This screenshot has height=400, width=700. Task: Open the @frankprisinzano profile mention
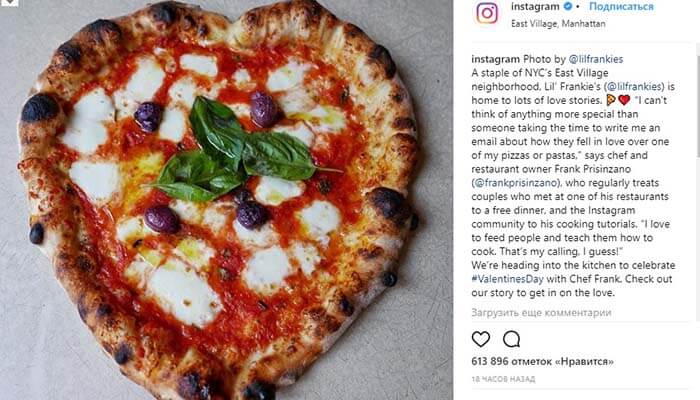point(516,183)
